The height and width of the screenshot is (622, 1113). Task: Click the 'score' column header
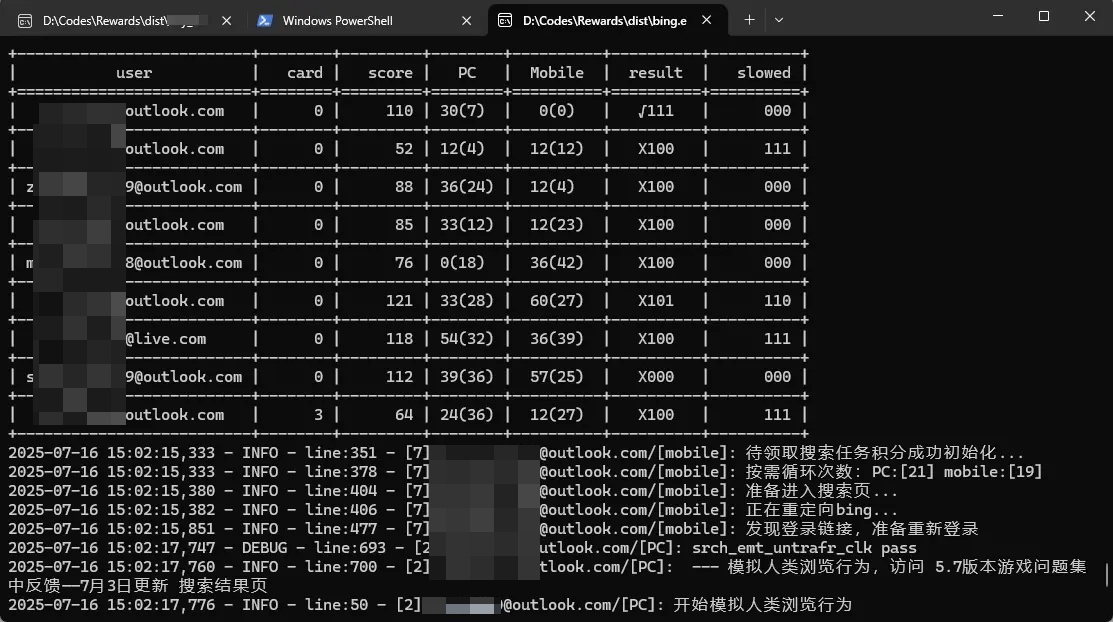[390, 72]
